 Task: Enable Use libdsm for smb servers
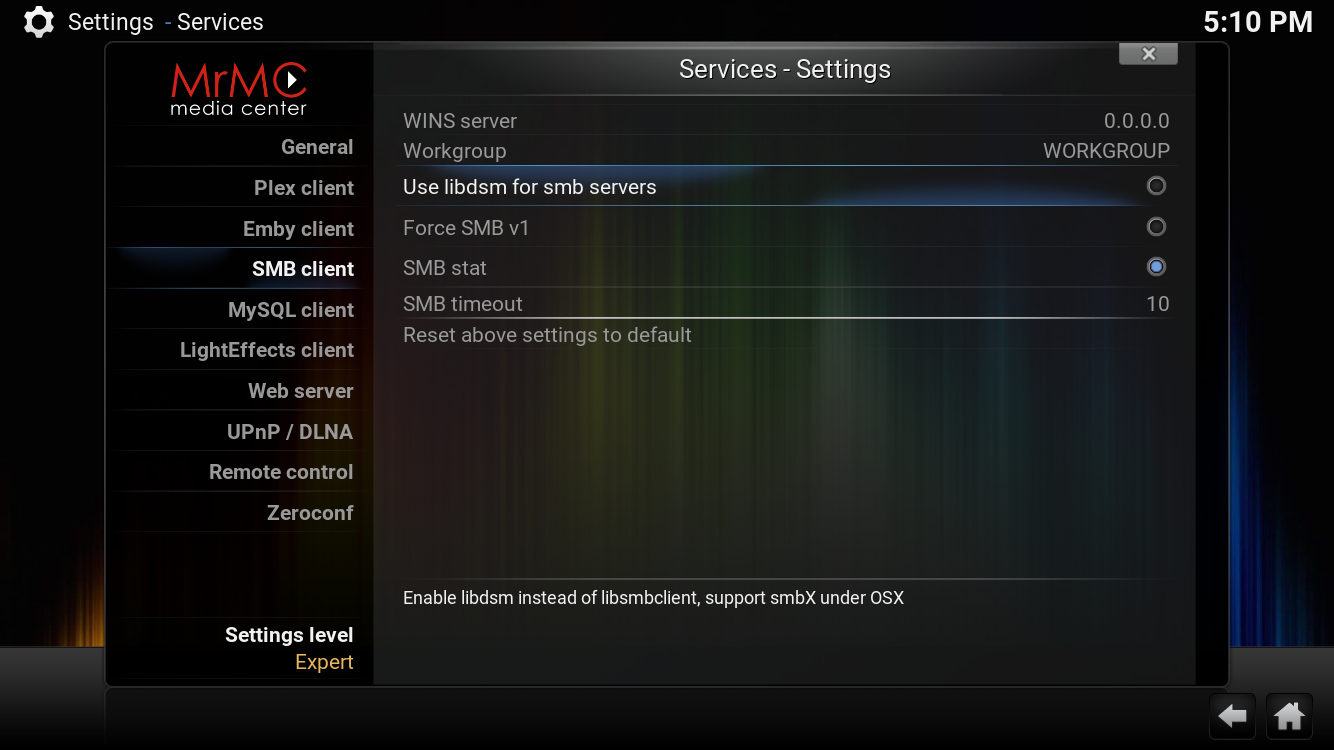(1156, 186)
